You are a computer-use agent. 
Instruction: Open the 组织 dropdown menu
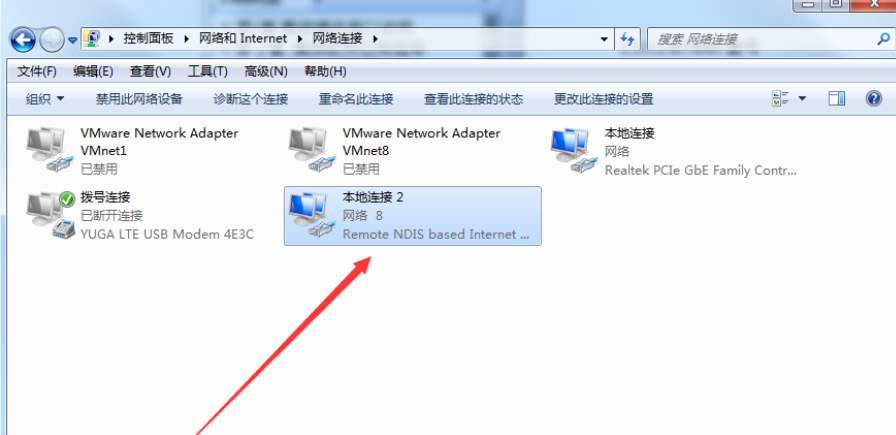pyautogui.click(x=45, y=99)
